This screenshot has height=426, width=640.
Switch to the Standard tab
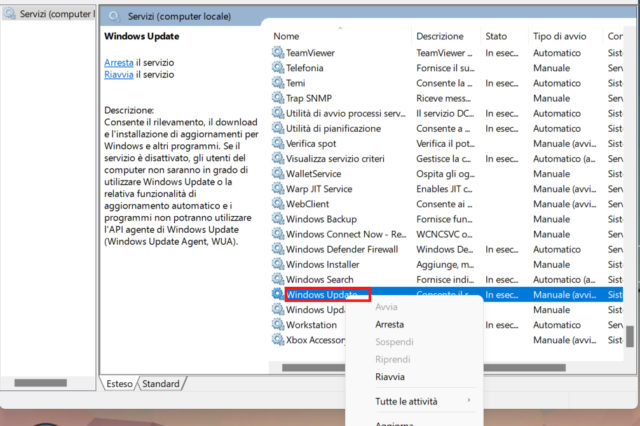click(x=161, y=384)
